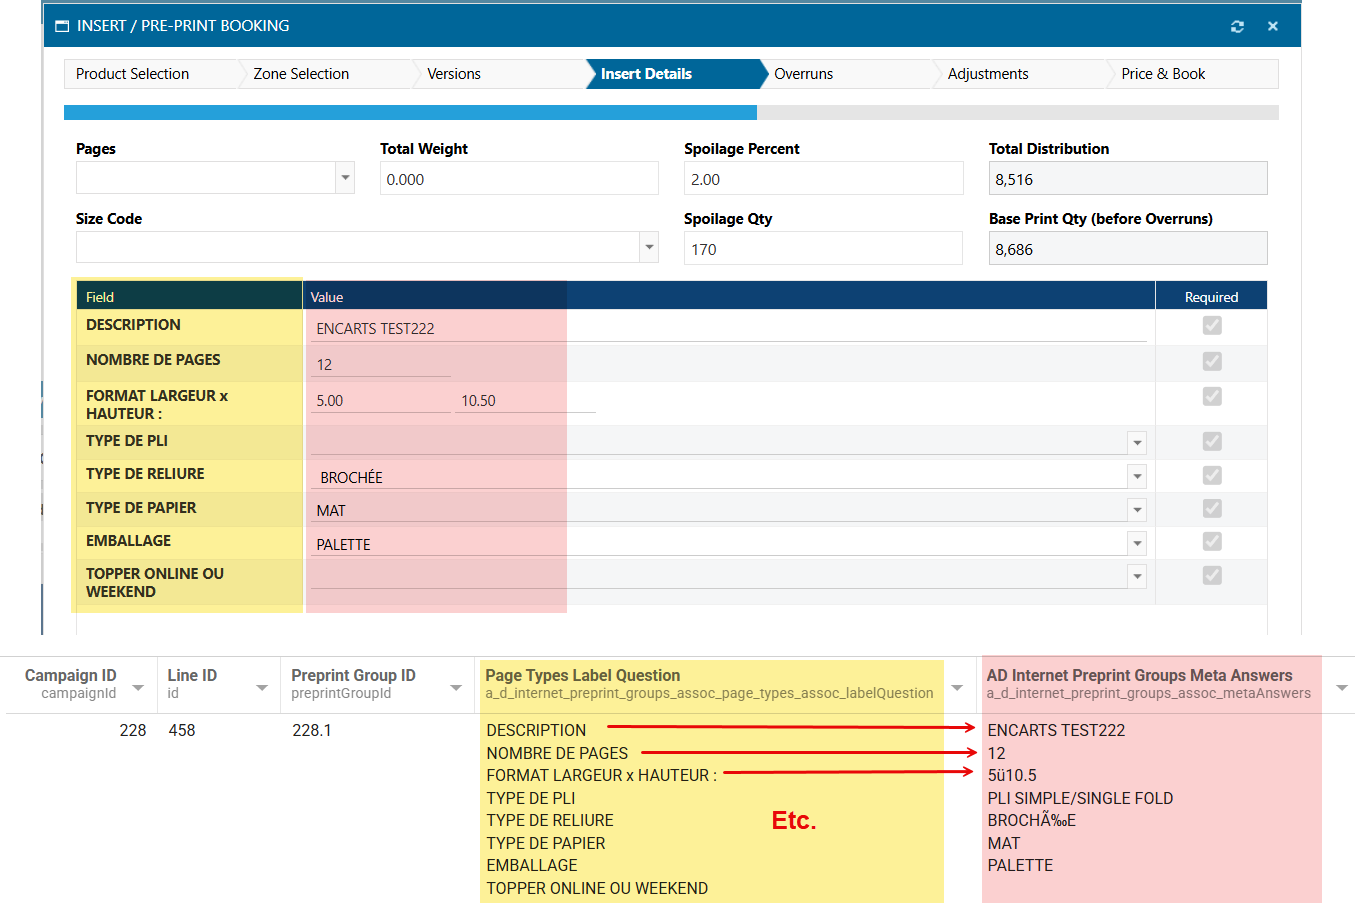The height and width of the screenshot is (903, 1355).
Task: Click the blue wizard progress bar
Action: pyautogui.click(x=410, y=113)
